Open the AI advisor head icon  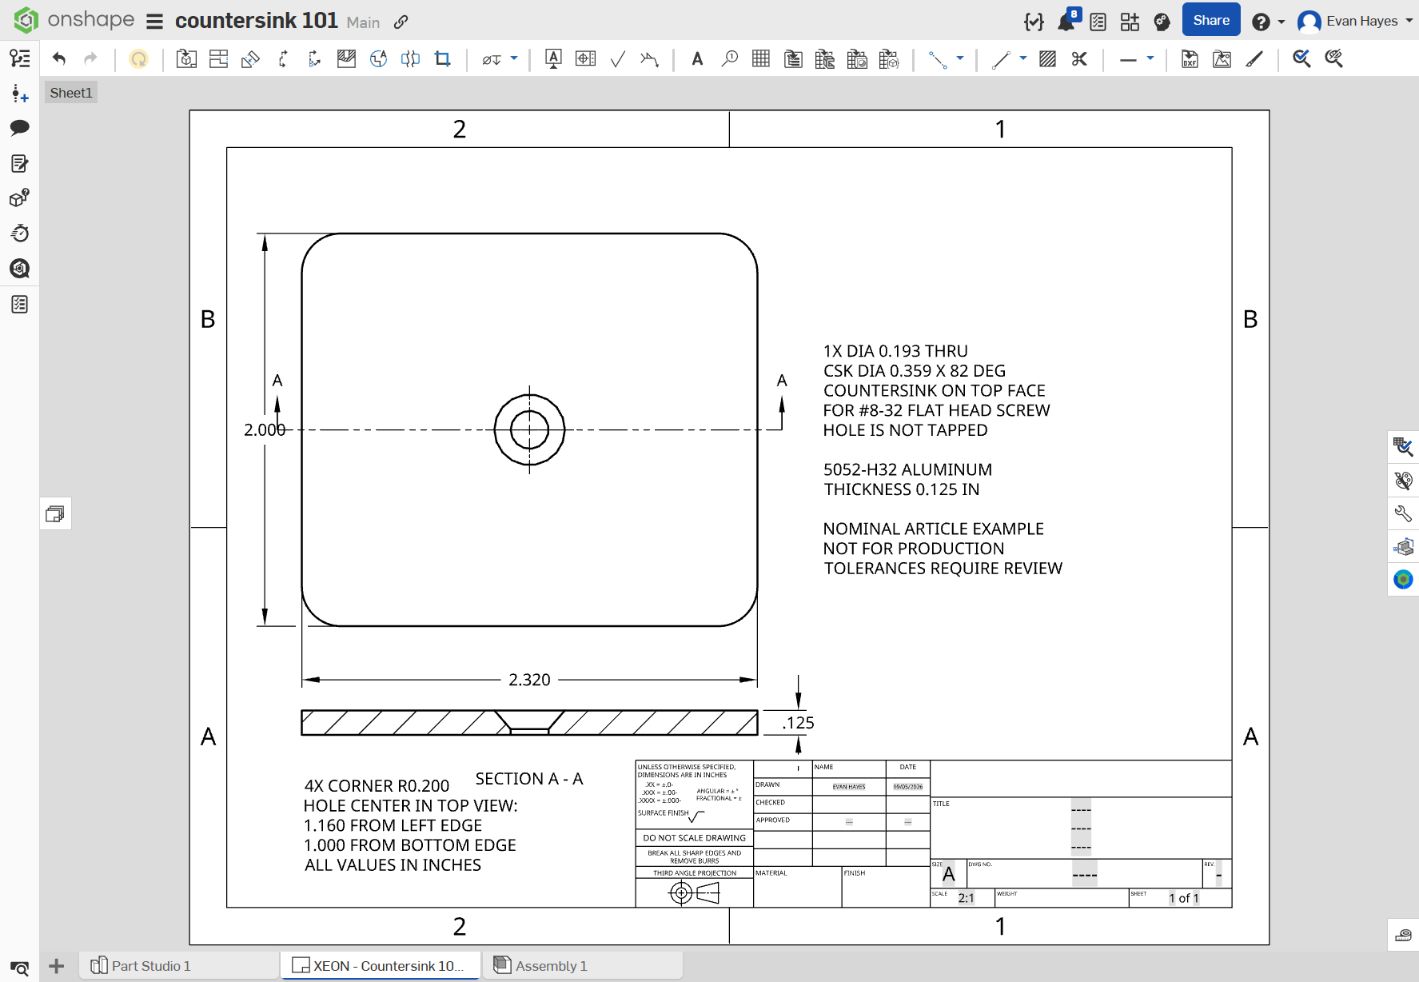tap(1162, 21)
